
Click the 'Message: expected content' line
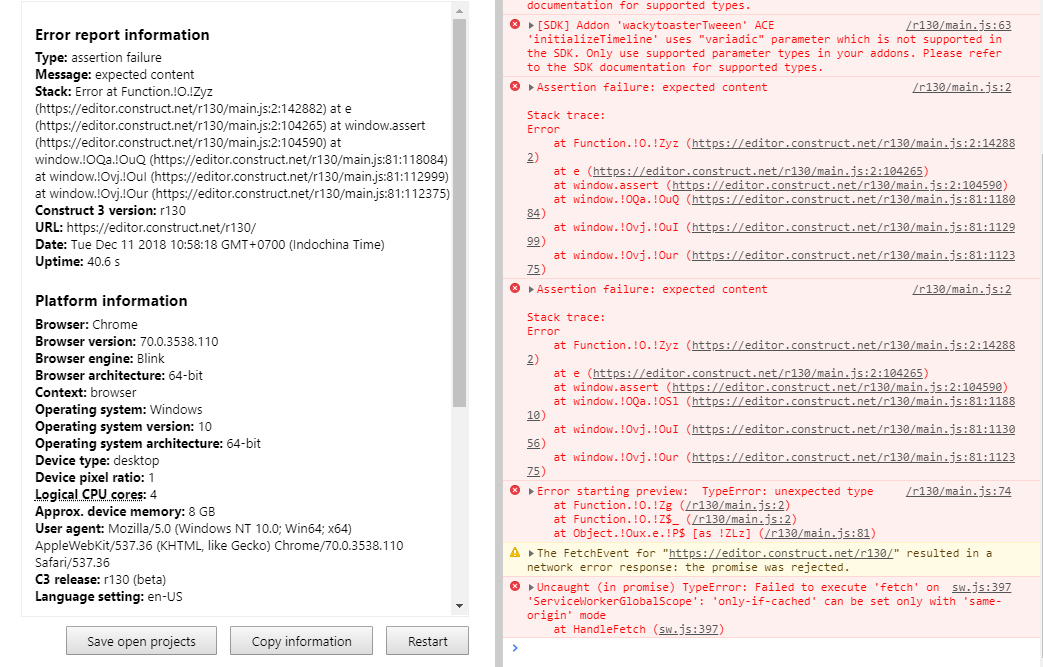pyautogui.click(x=115, y=74)
